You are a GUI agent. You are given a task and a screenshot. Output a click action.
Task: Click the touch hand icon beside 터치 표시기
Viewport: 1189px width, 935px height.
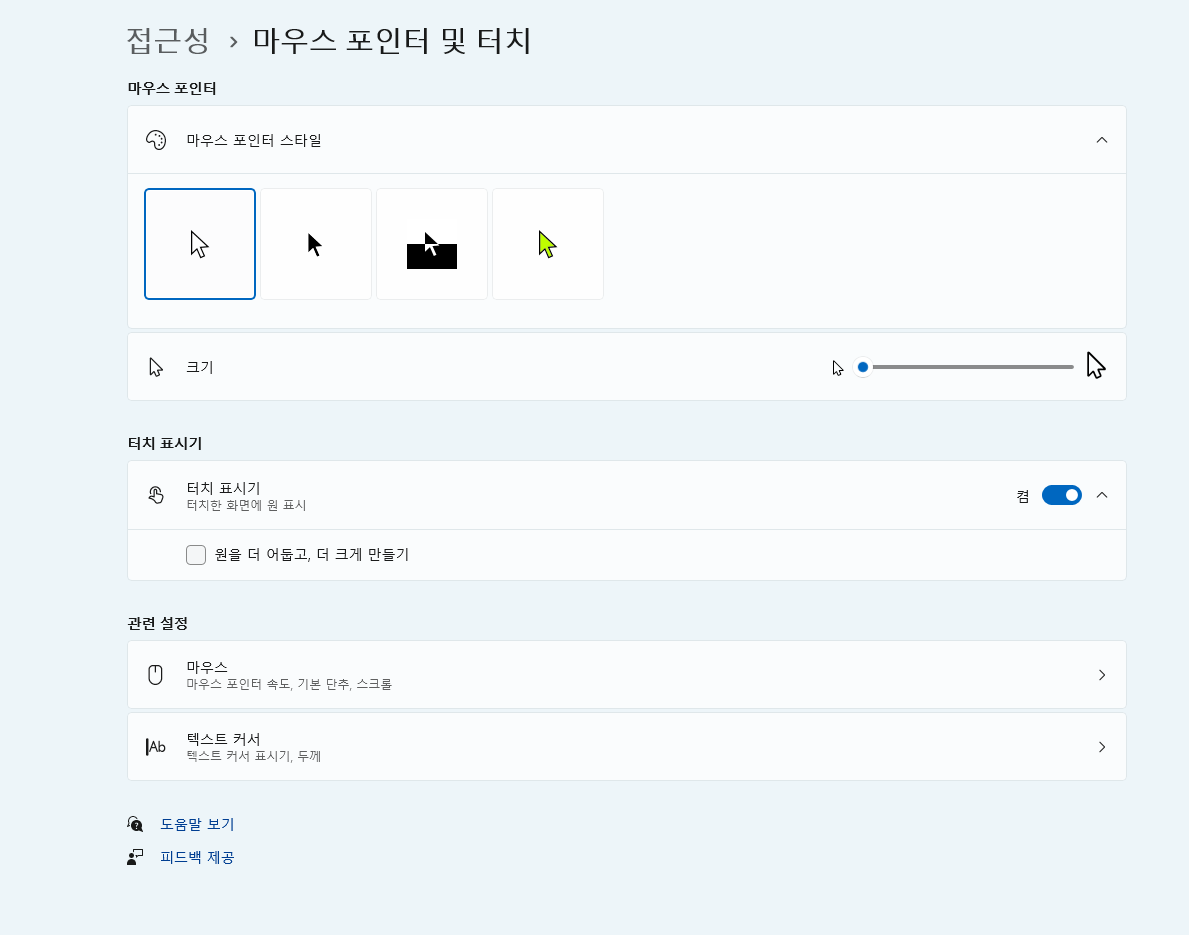click(x=155, y=494)
